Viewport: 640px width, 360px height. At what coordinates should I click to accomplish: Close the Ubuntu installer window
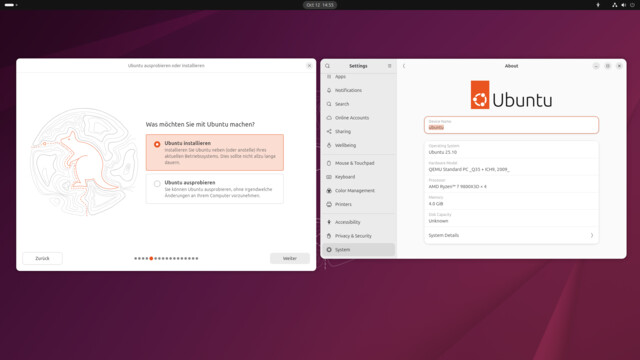(309, 66)
